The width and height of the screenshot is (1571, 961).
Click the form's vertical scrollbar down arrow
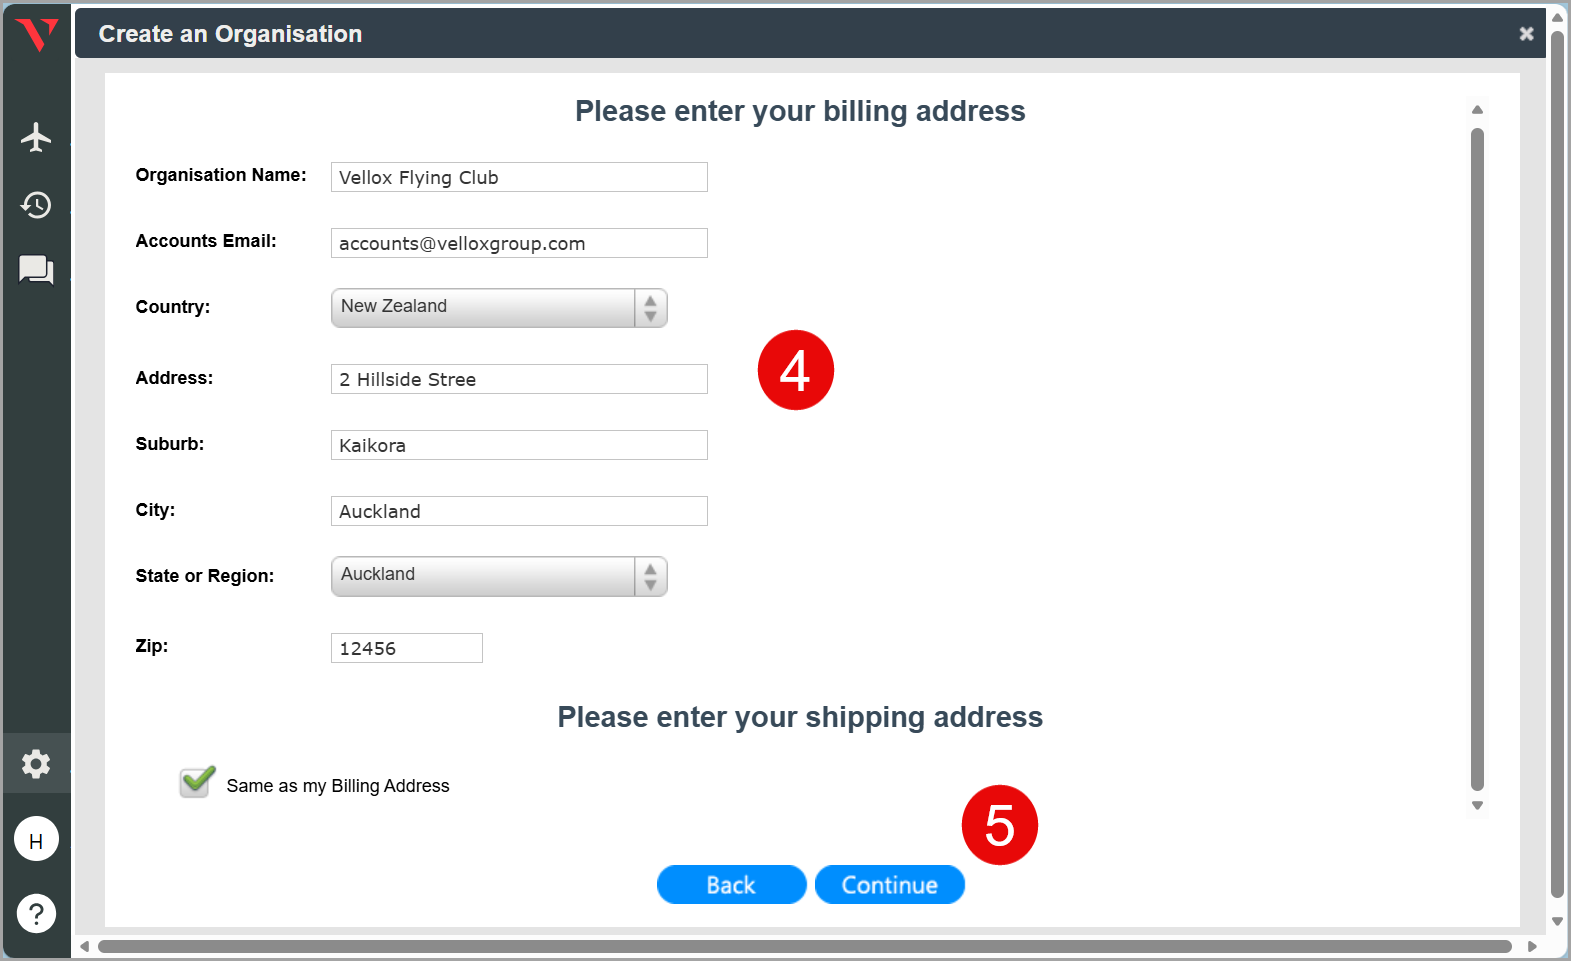[1477, 805]
